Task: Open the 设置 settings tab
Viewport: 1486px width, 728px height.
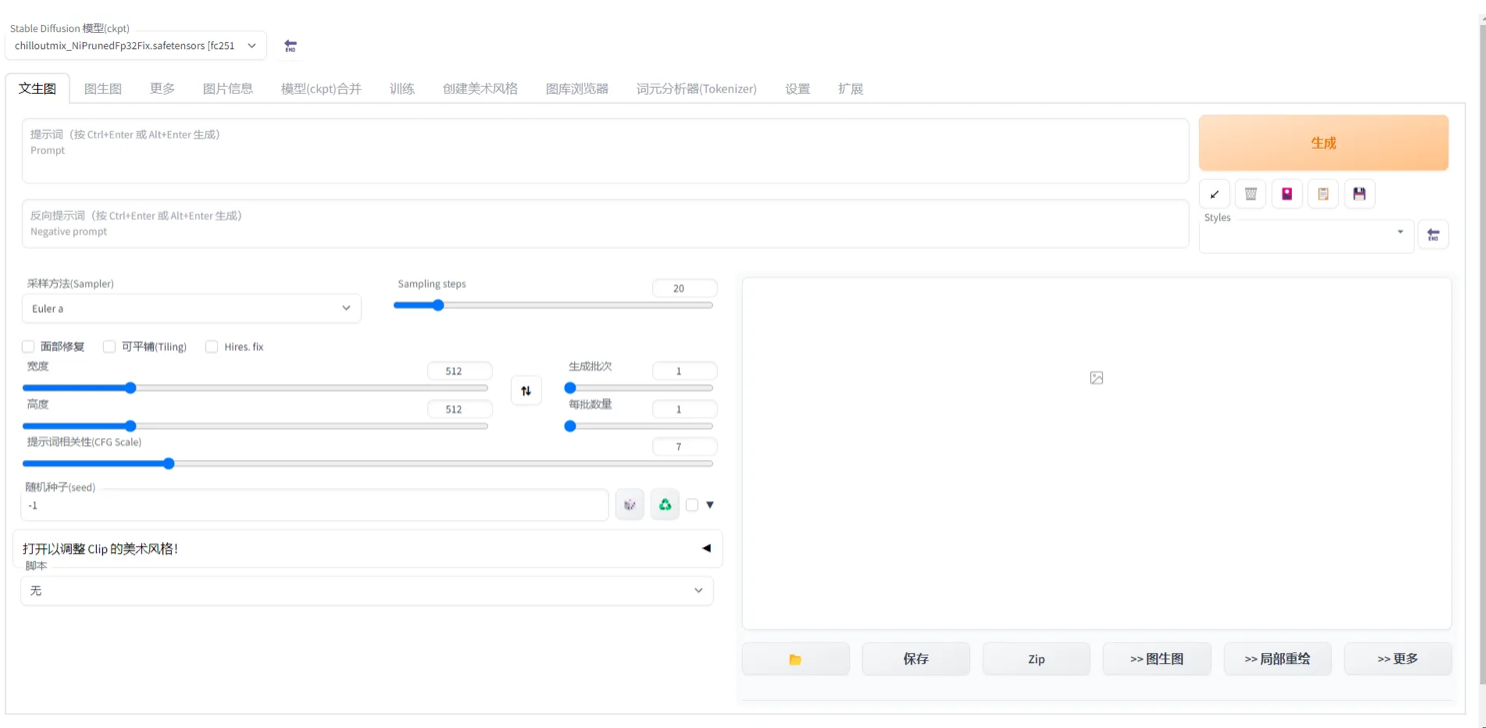Action: tap(797, 89)
